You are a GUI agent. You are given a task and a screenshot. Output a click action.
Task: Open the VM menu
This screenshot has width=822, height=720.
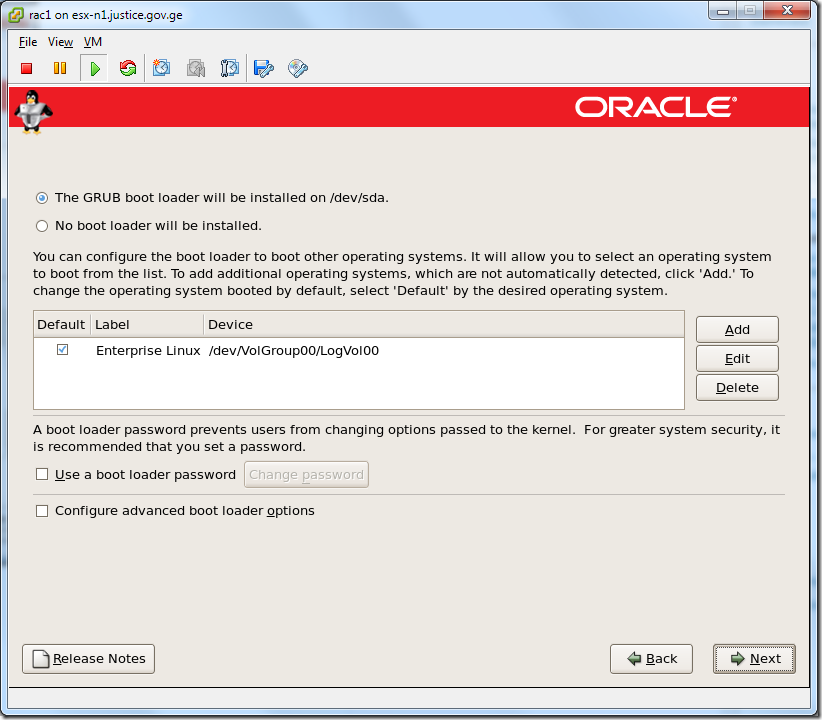click(x=92, y=42)
